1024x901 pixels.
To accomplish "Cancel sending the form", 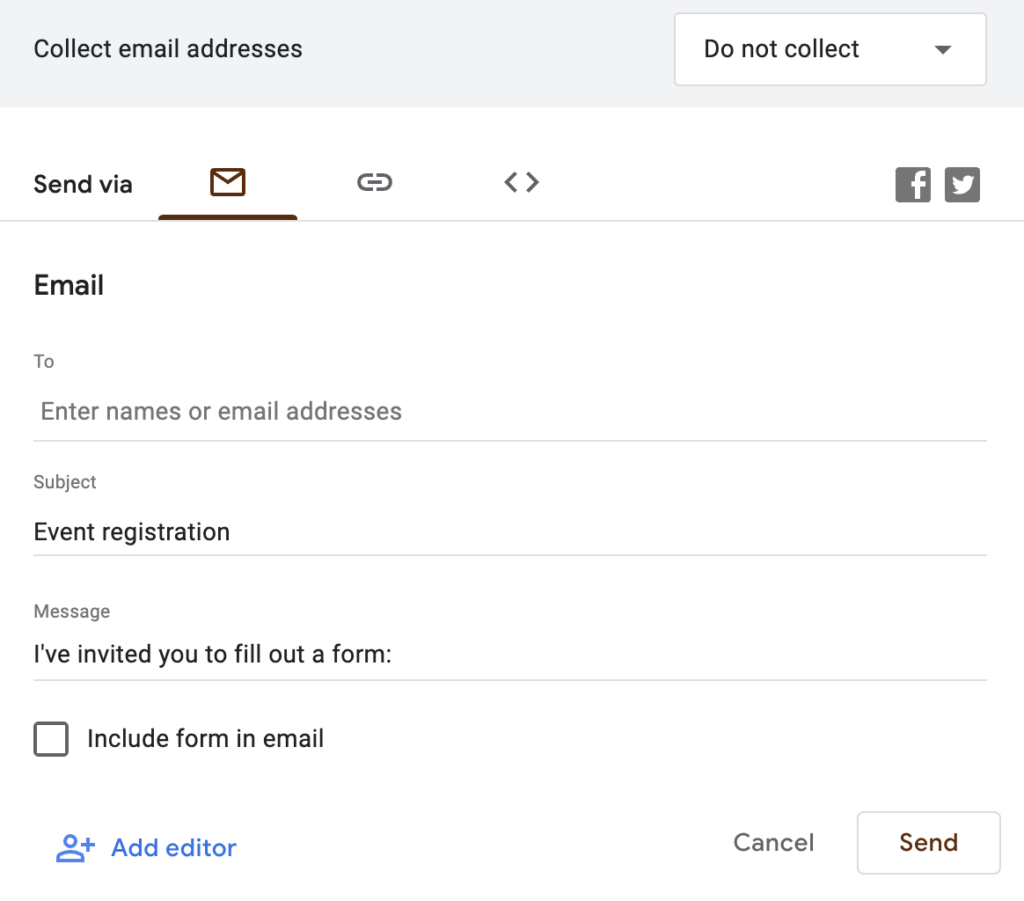I will 773,843.
